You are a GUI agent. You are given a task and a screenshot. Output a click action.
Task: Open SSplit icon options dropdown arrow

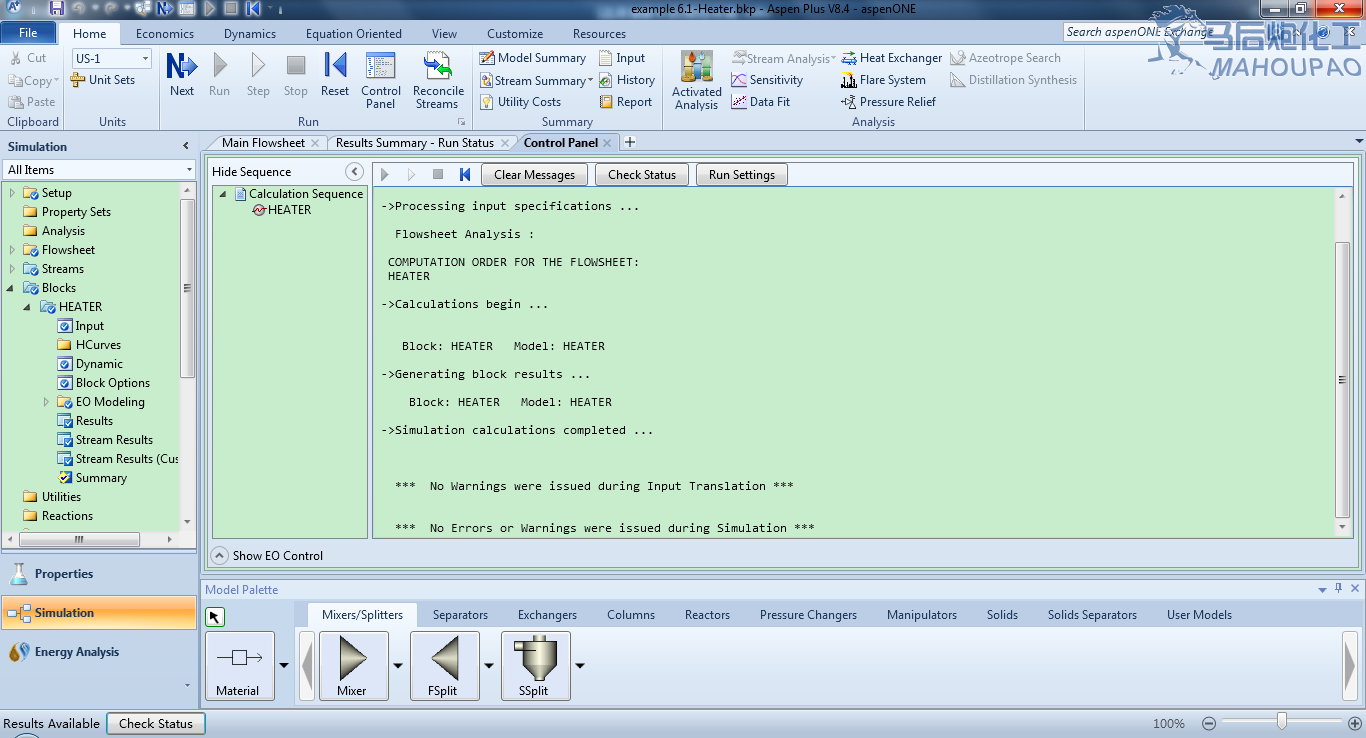(x=580, y=666)
